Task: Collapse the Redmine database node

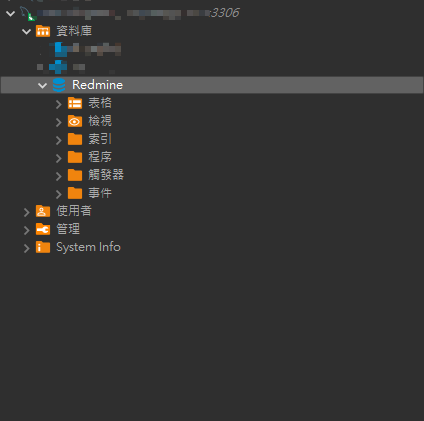Action: (x=42, y=85)
